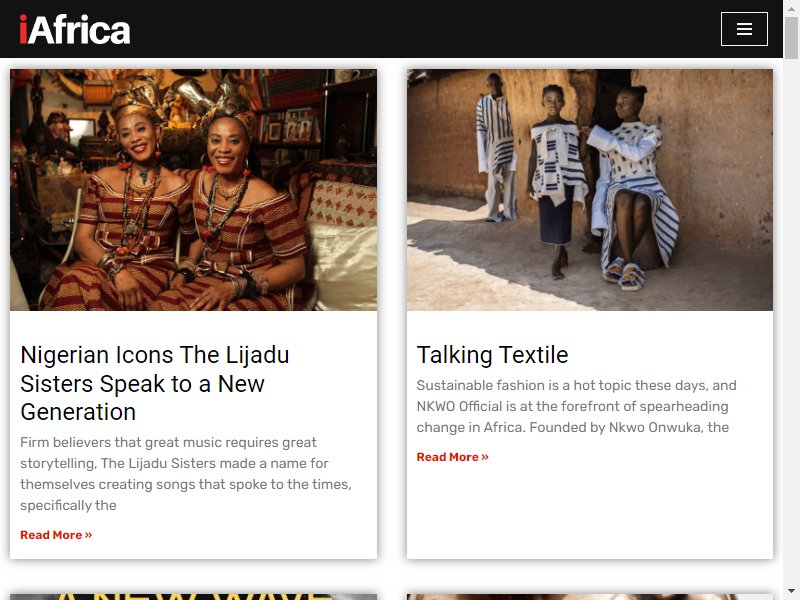Click the scrollbar down arrow
Image resolution: width=800 pixels, height=600 pixels.
coord(791,591)
